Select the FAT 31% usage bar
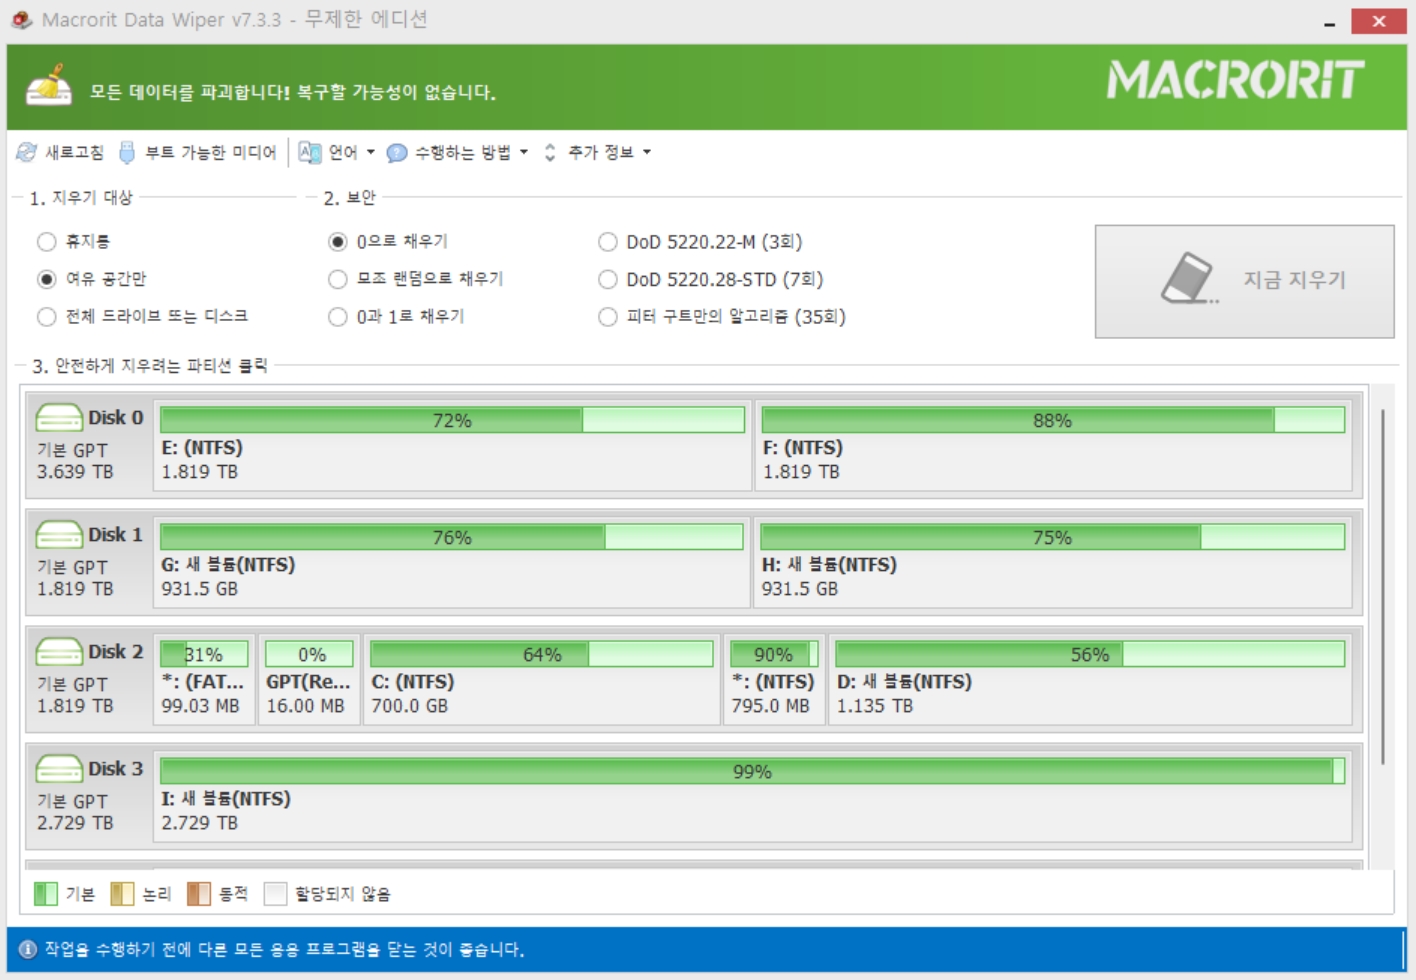Image resolution: width=1416 pixels, height=980 pixels. tap(204, 654)
